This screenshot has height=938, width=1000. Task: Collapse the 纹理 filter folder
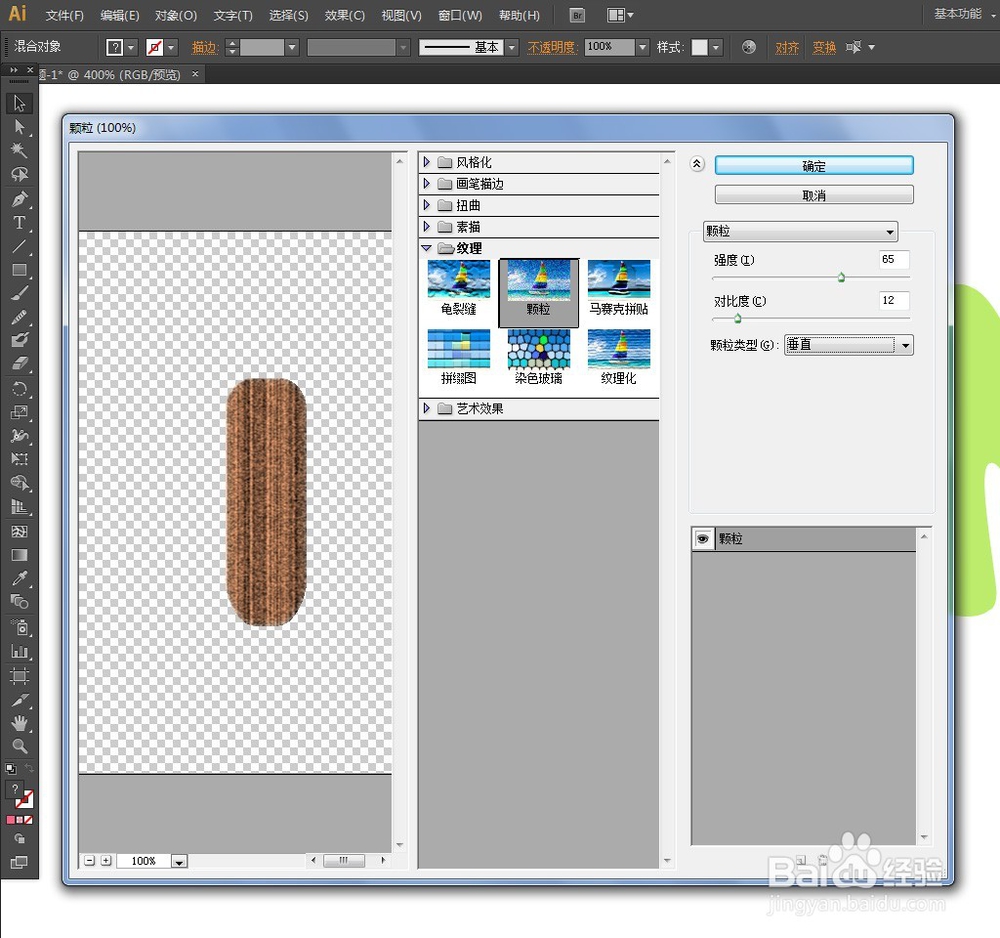427,248
